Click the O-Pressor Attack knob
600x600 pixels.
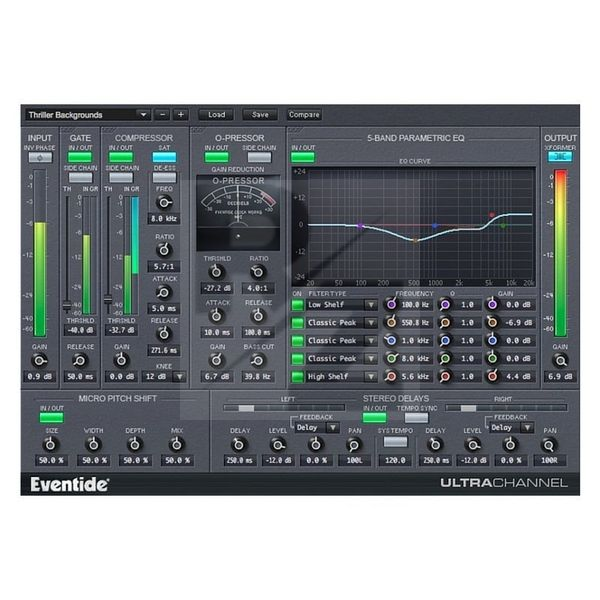pyautogui.click(x=217, y=316)
